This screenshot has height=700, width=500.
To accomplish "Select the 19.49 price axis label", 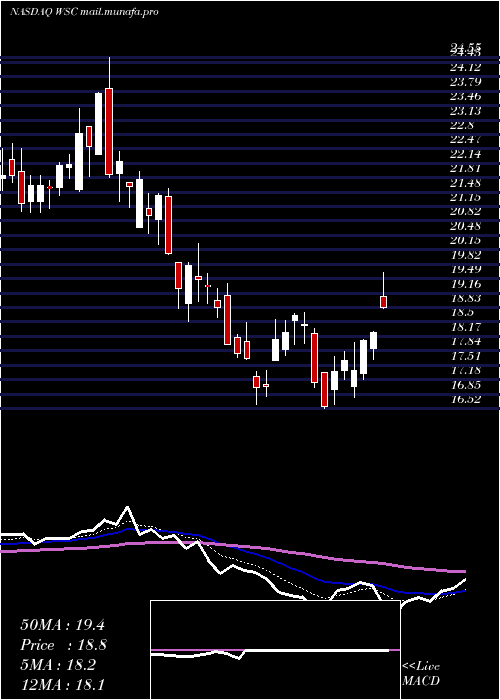I will (466, 269).
